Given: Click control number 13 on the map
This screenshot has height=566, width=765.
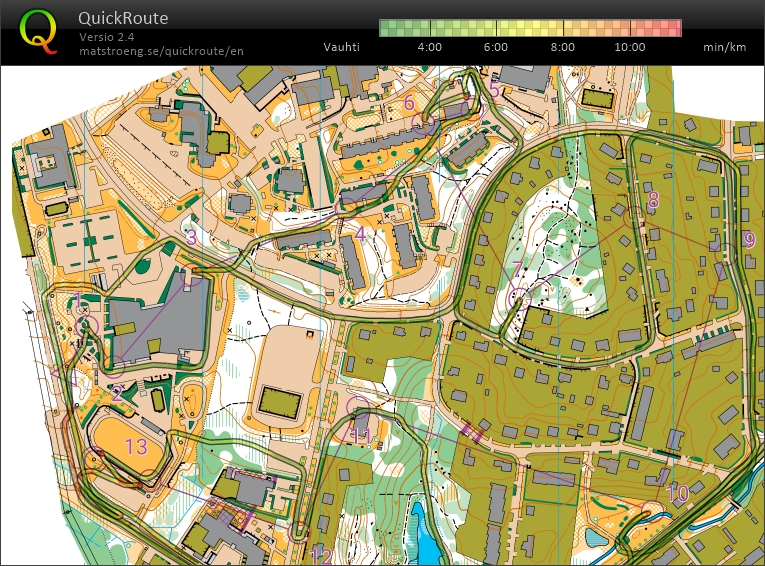Looking at the screenshot, I should point(135,446).
